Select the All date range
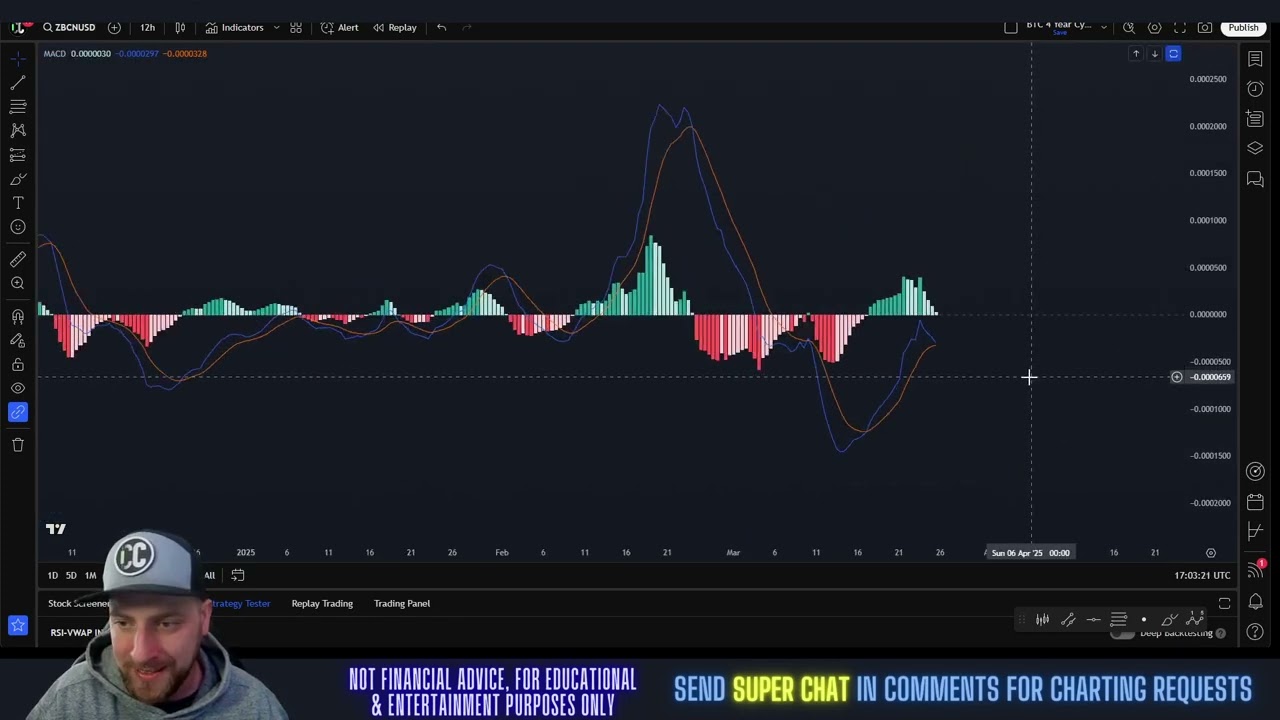1280x720 pixels. point(209,575)
